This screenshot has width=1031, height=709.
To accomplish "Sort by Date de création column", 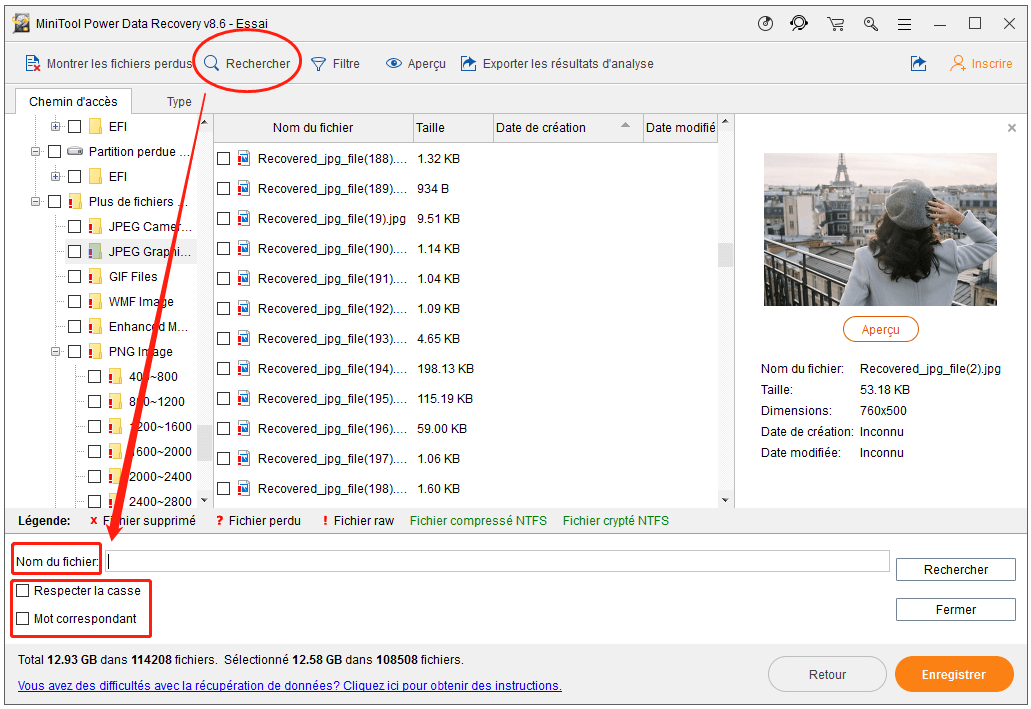I will pos(567,128).
